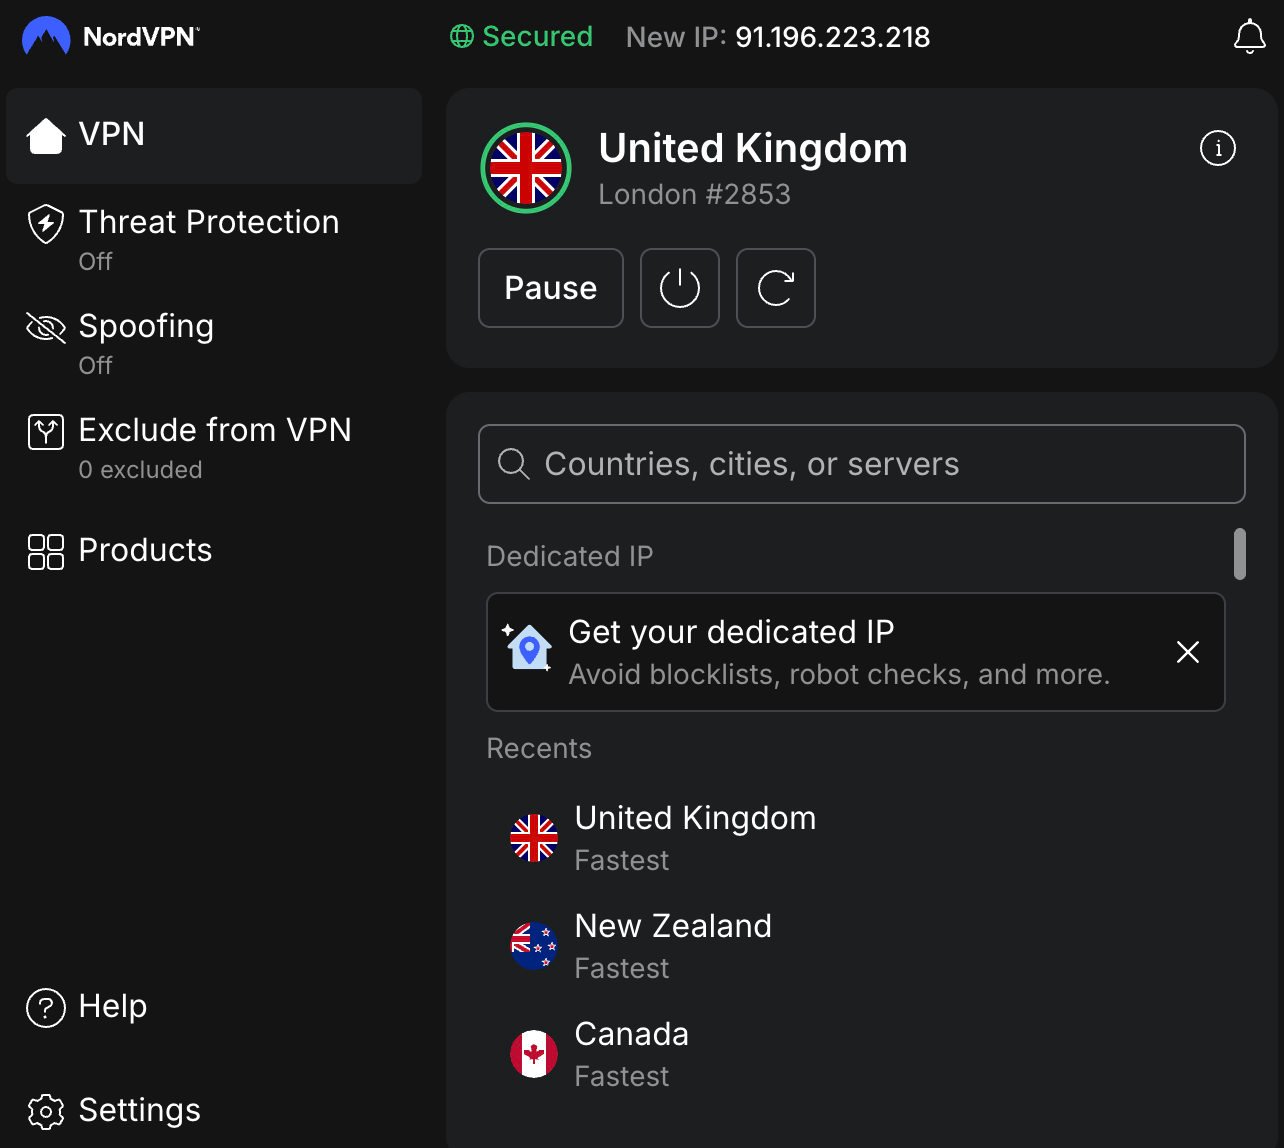Viewport: 1284px width, 1148px height.
Task: Click the Spoofing crossed-eye icon
Action: point(46,327)
